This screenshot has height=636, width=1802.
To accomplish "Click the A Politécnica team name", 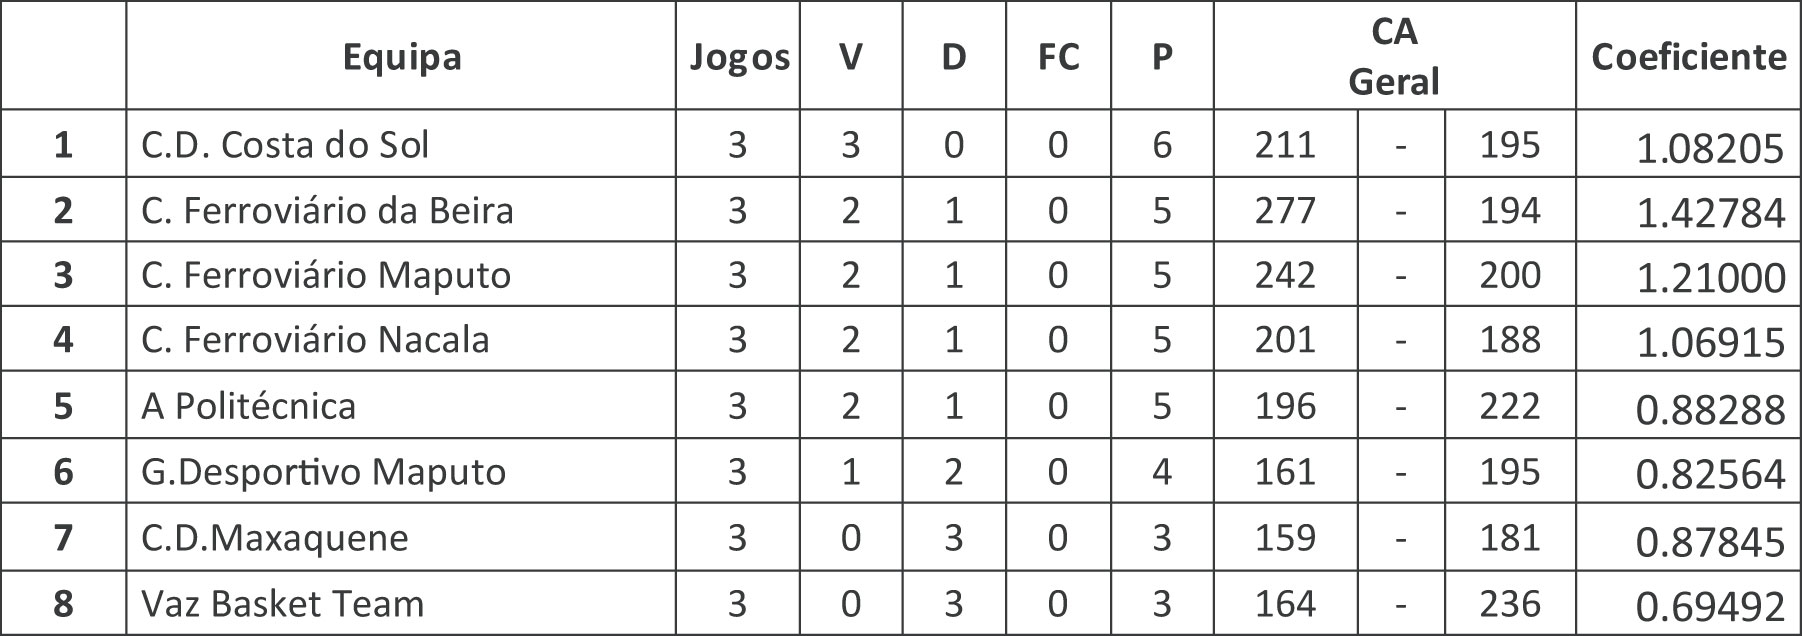I will click(248, 406).
